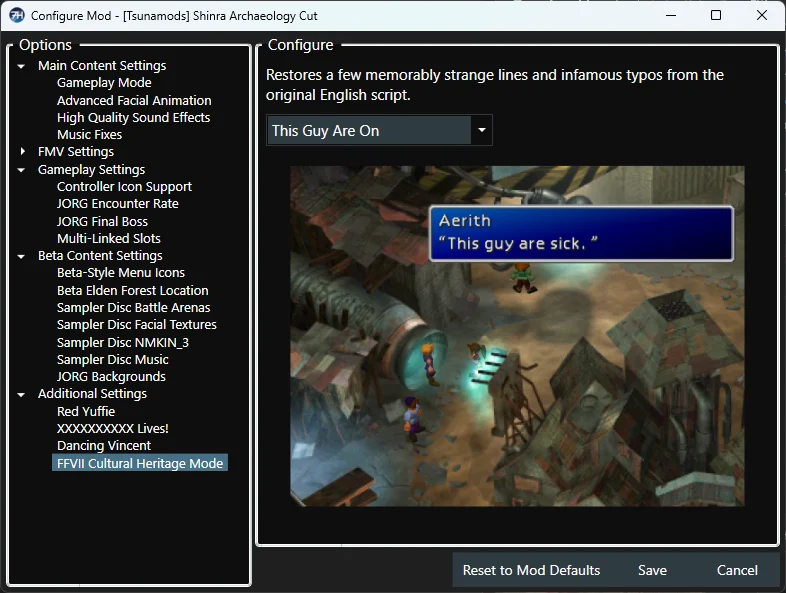Select Advanced Facial Animation option

pyautogui.click(x=134, y=100)
